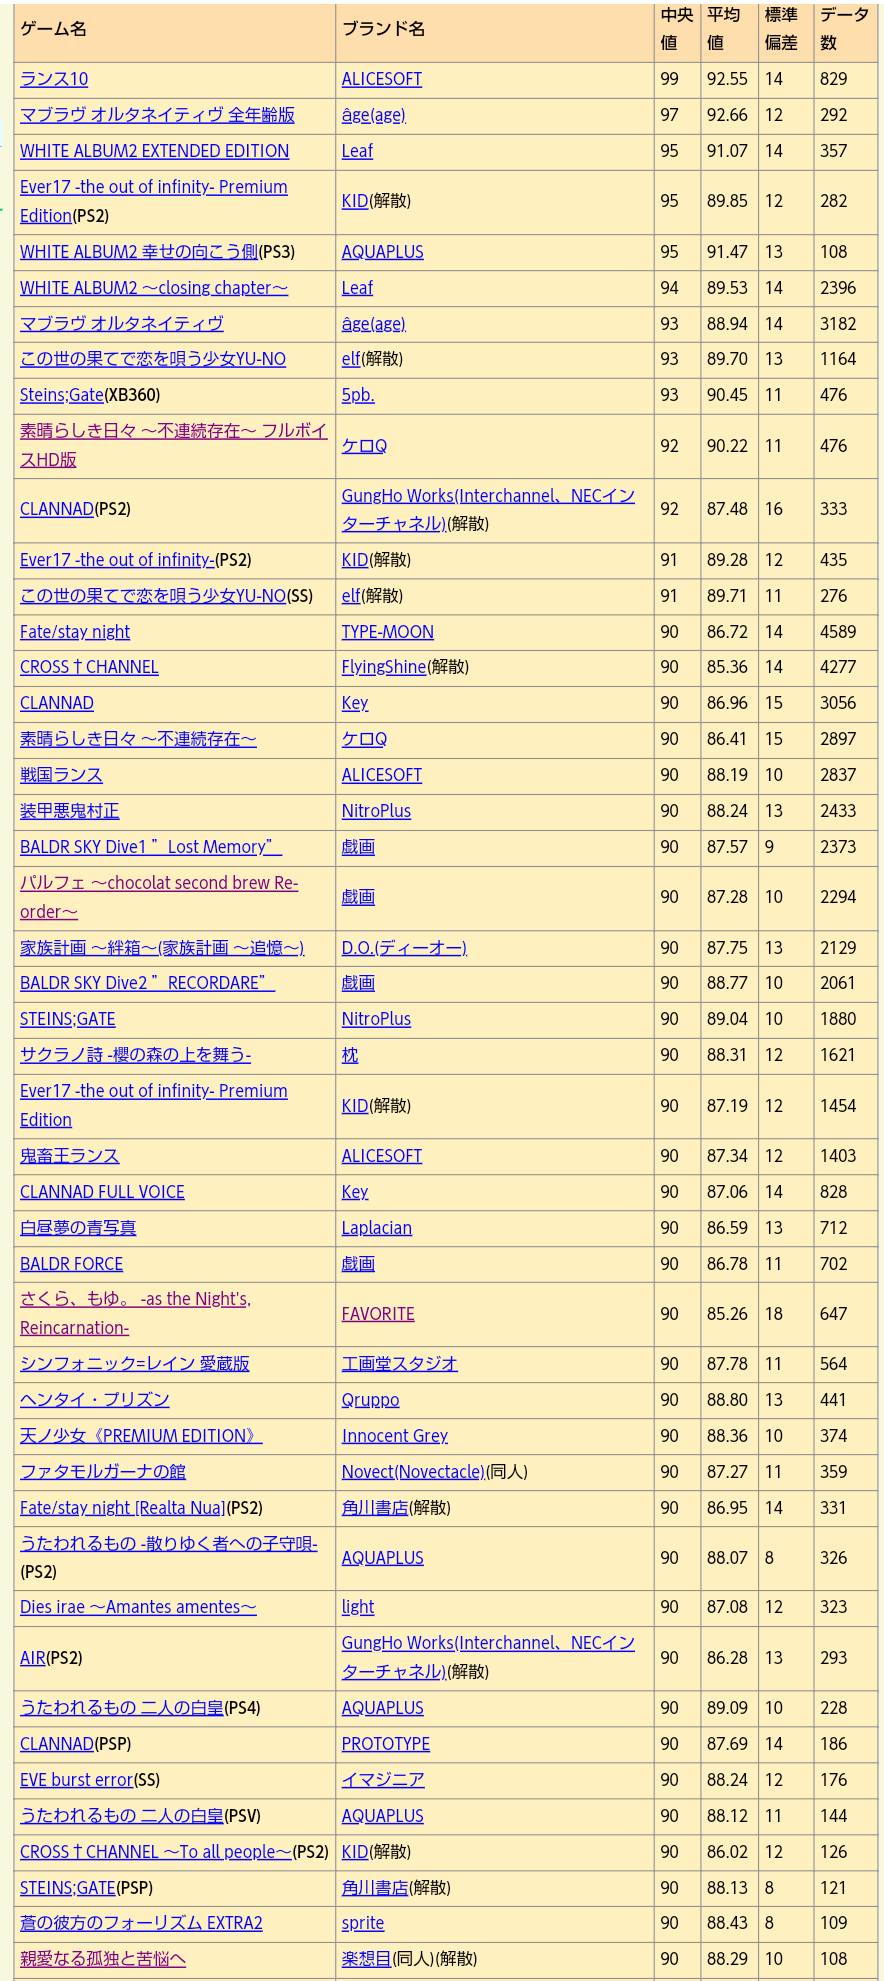The width and height of the screenshot is (884, 1981).
Task: Open the Laplacian brand page
Action: click(x=376, y=1228)
